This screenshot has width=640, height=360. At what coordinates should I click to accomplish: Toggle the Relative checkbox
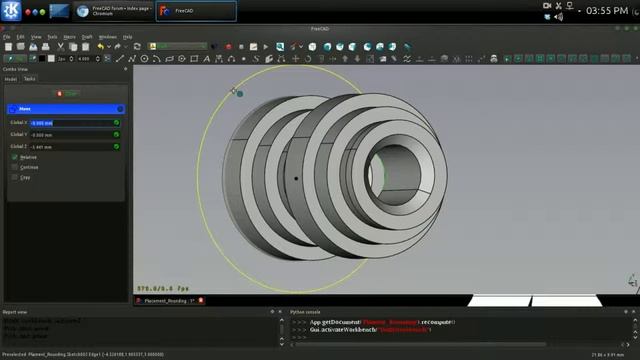coord(15,157)
